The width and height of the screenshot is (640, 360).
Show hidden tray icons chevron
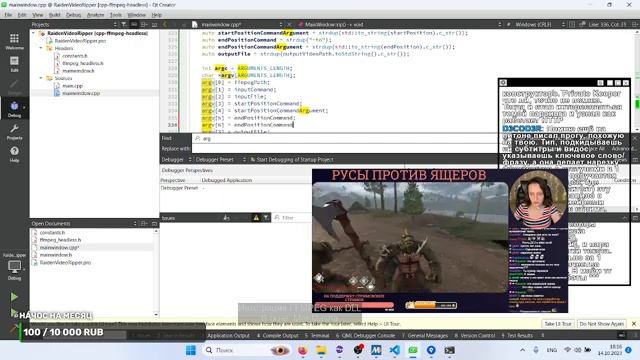click(x=522, y=350)
